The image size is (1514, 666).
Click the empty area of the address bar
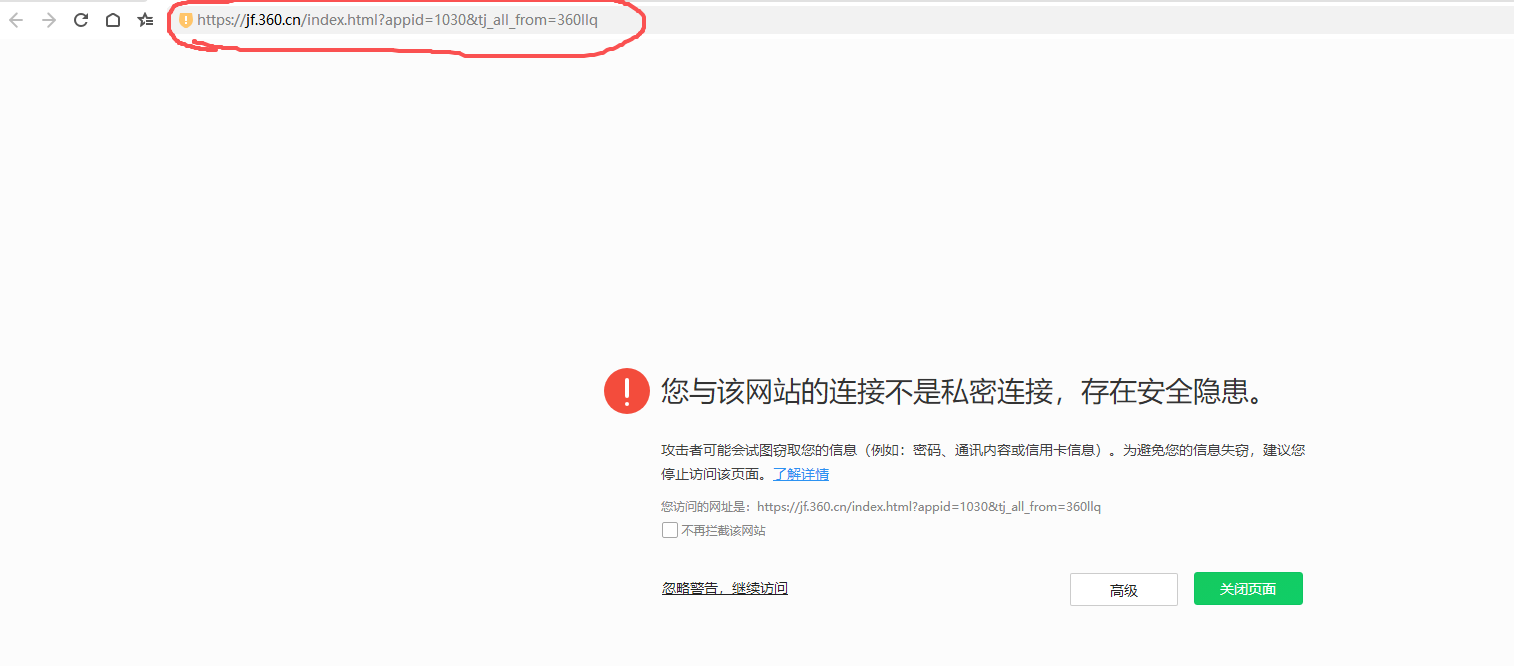click(1050, 20)
